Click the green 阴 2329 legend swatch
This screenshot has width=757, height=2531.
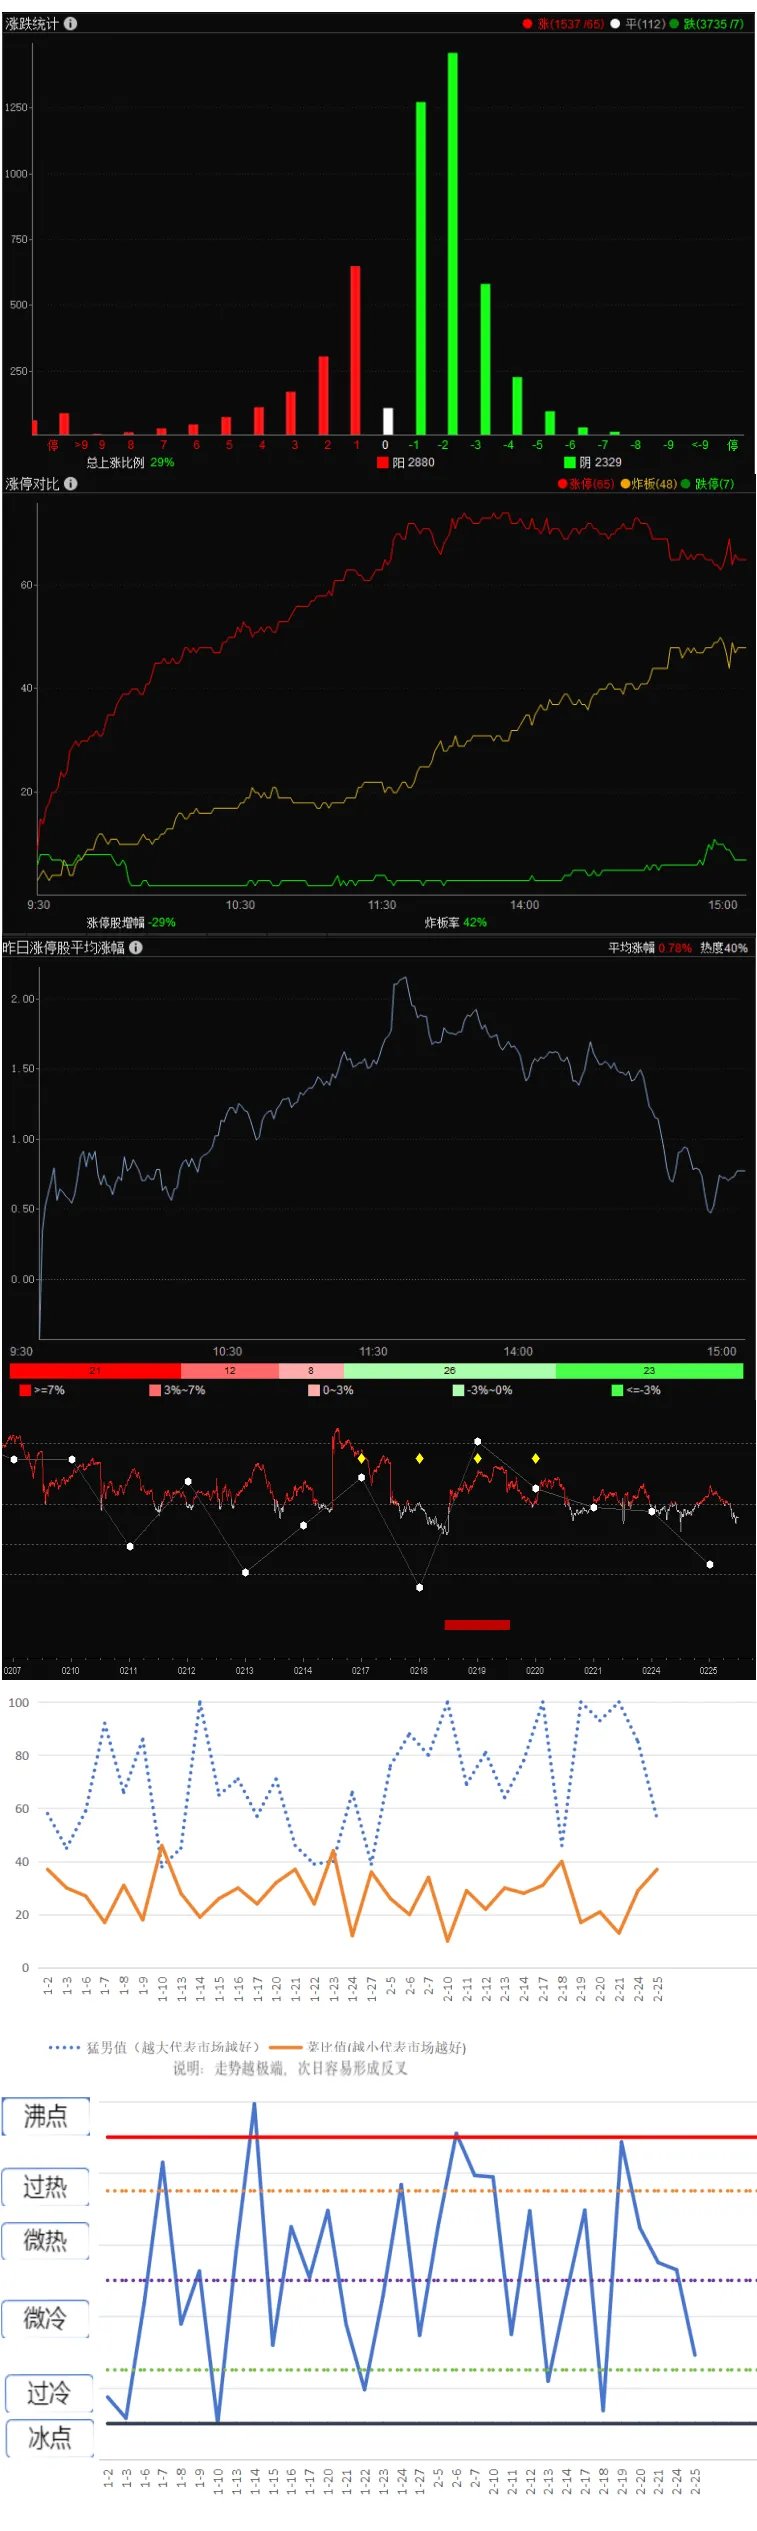tap(569, 462)
